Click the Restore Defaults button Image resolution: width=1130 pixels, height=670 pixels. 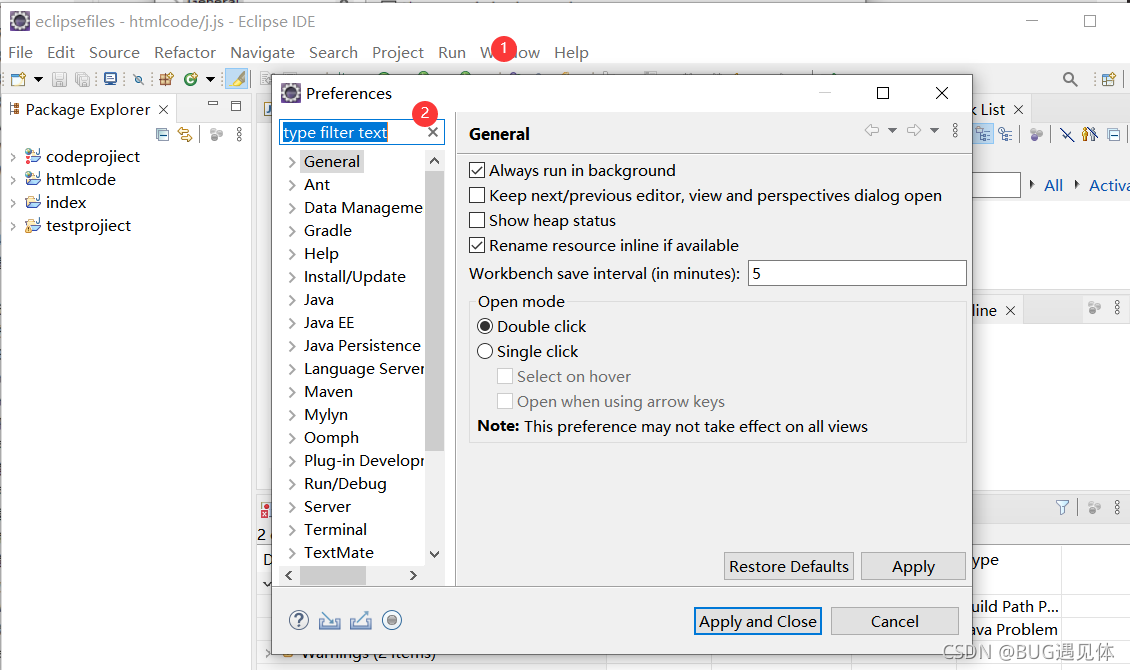[x=788, y=566]
